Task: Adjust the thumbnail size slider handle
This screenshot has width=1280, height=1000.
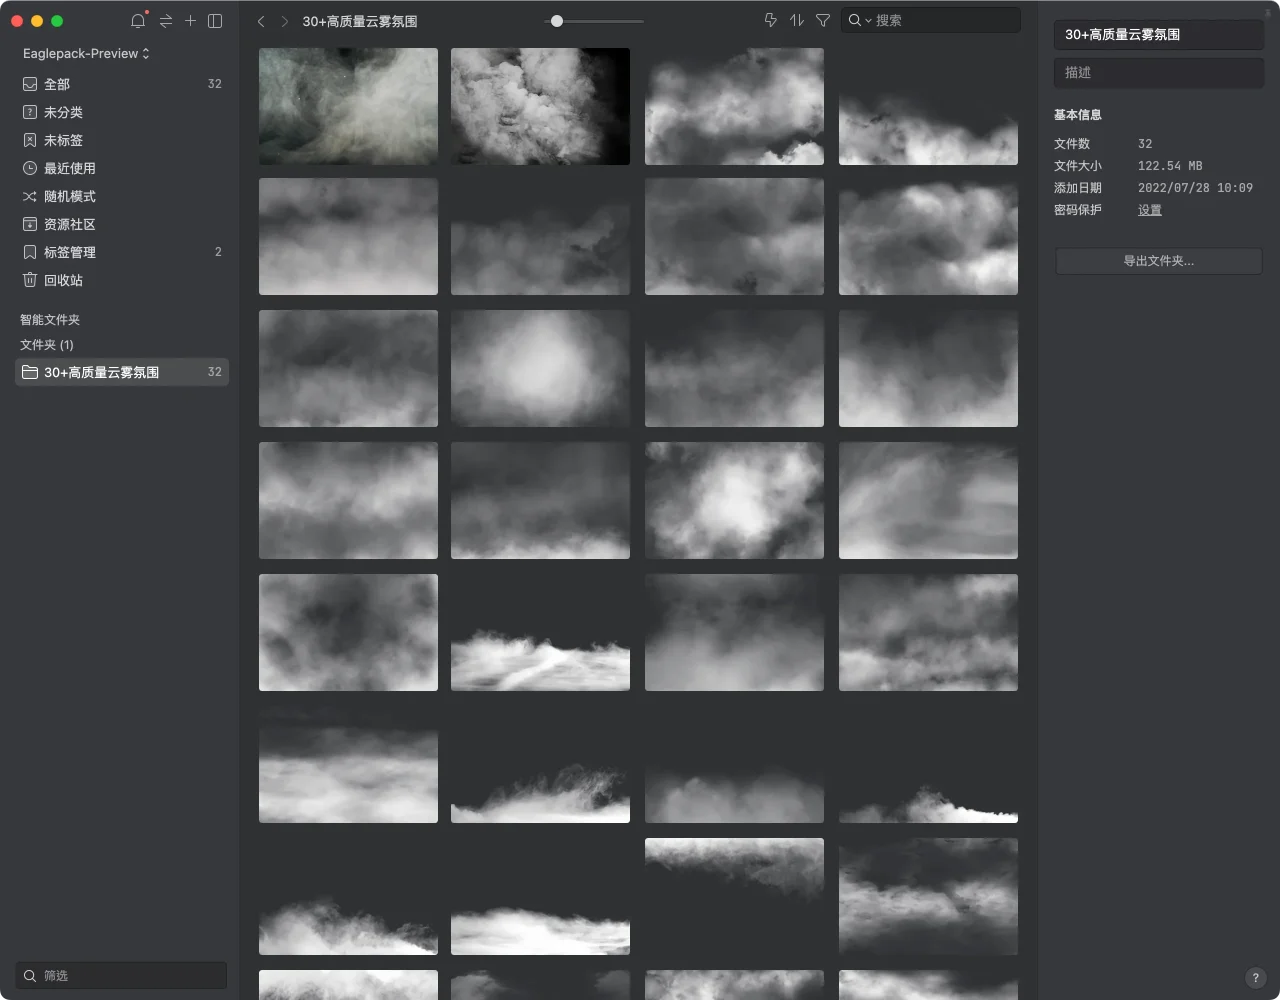Action: click(x=557, y=21)
